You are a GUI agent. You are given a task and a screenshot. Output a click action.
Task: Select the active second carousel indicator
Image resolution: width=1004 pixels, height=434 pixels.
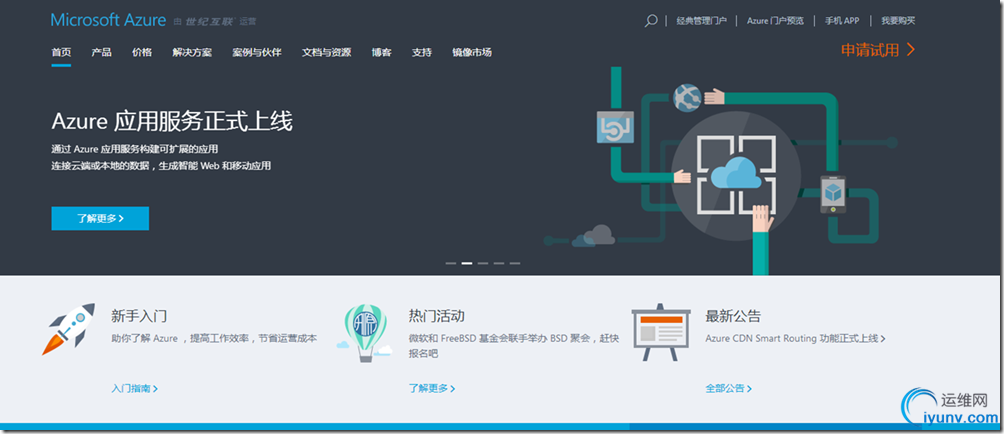pyautogui.click(x=467, y=263)
